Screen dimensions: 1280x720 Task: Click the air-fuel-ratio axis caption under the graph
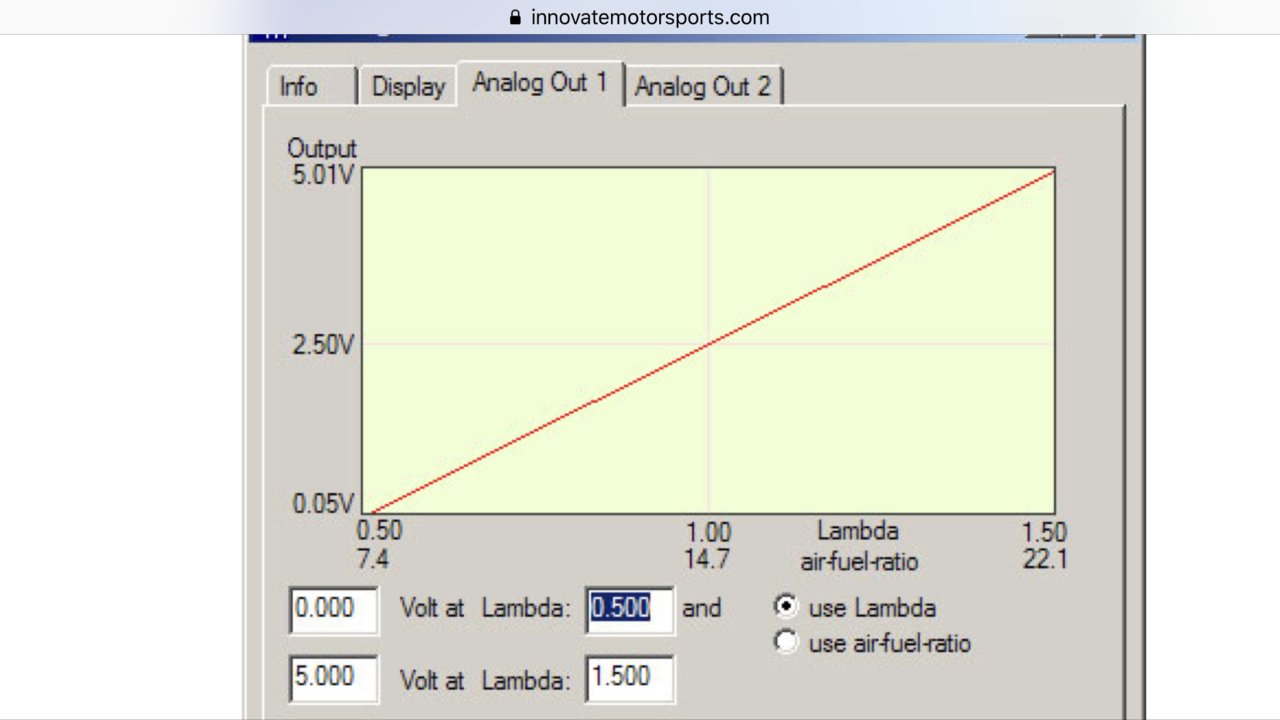[x=859, y=561]
